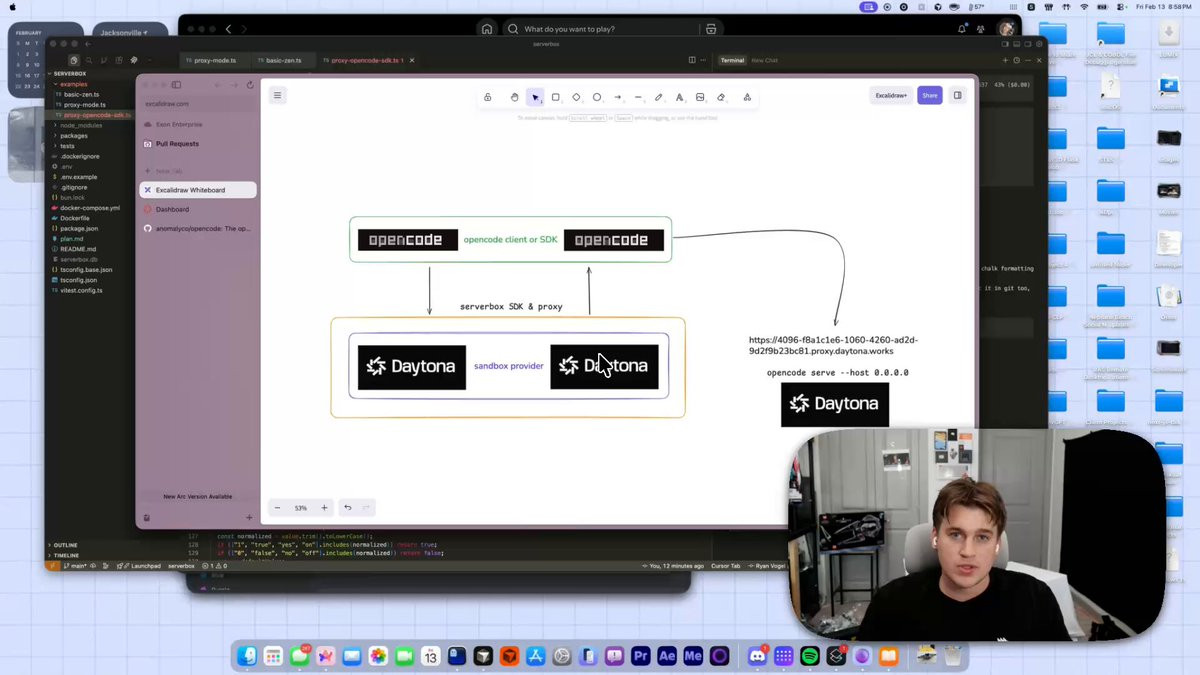The height and width of the screenshot is (675, 1200).
Task: Switch to the Terminal panel tab
Action: coord(733,60)
